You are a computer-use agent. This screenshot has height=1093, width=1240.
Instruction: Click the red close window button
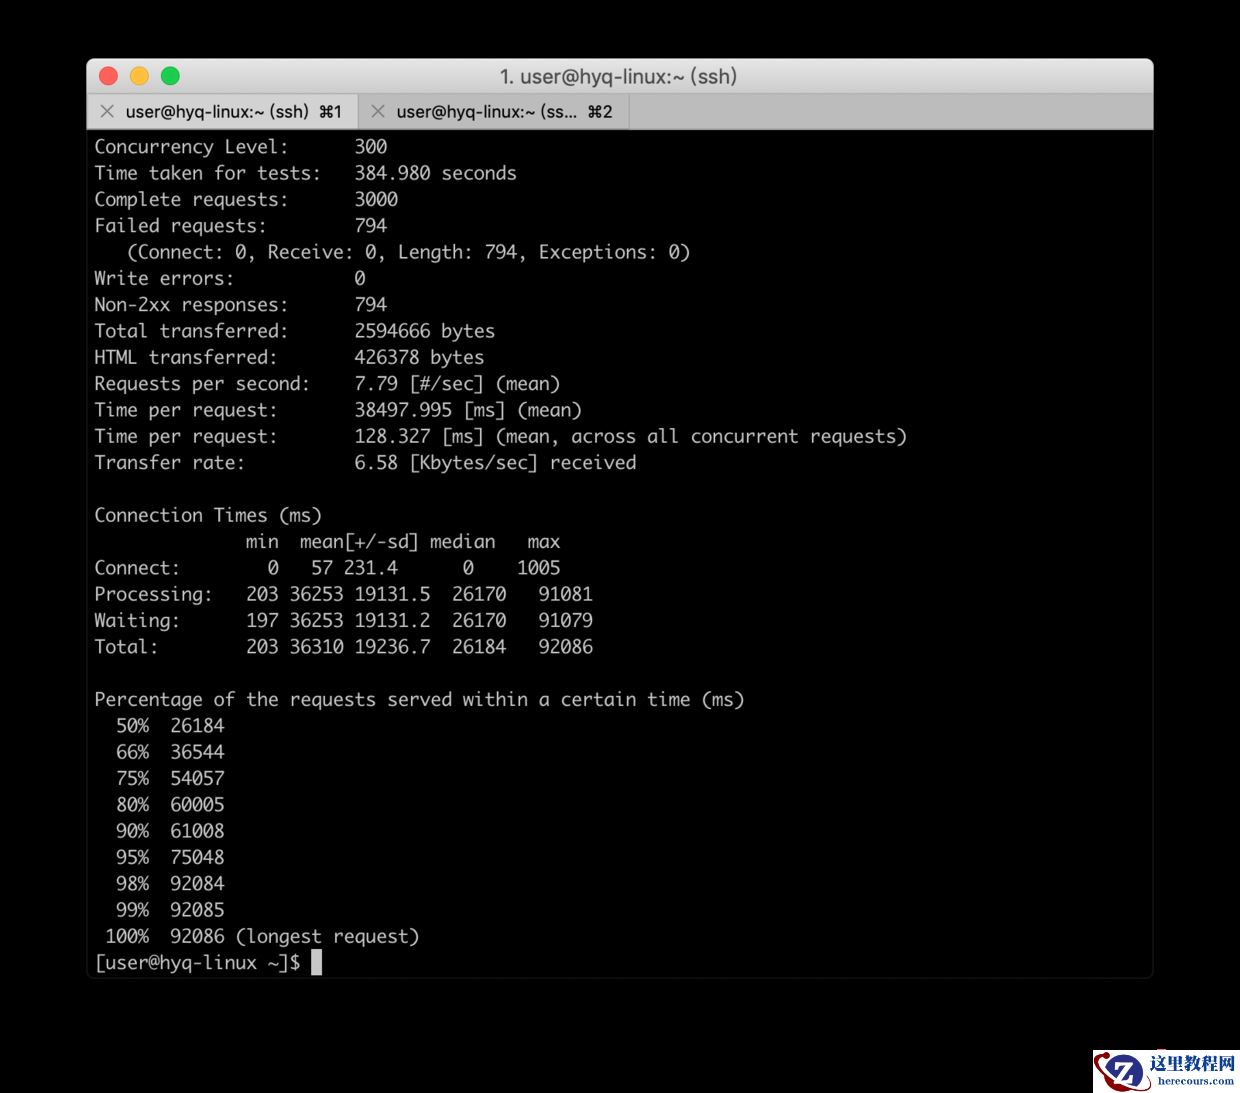click(109, 76)
